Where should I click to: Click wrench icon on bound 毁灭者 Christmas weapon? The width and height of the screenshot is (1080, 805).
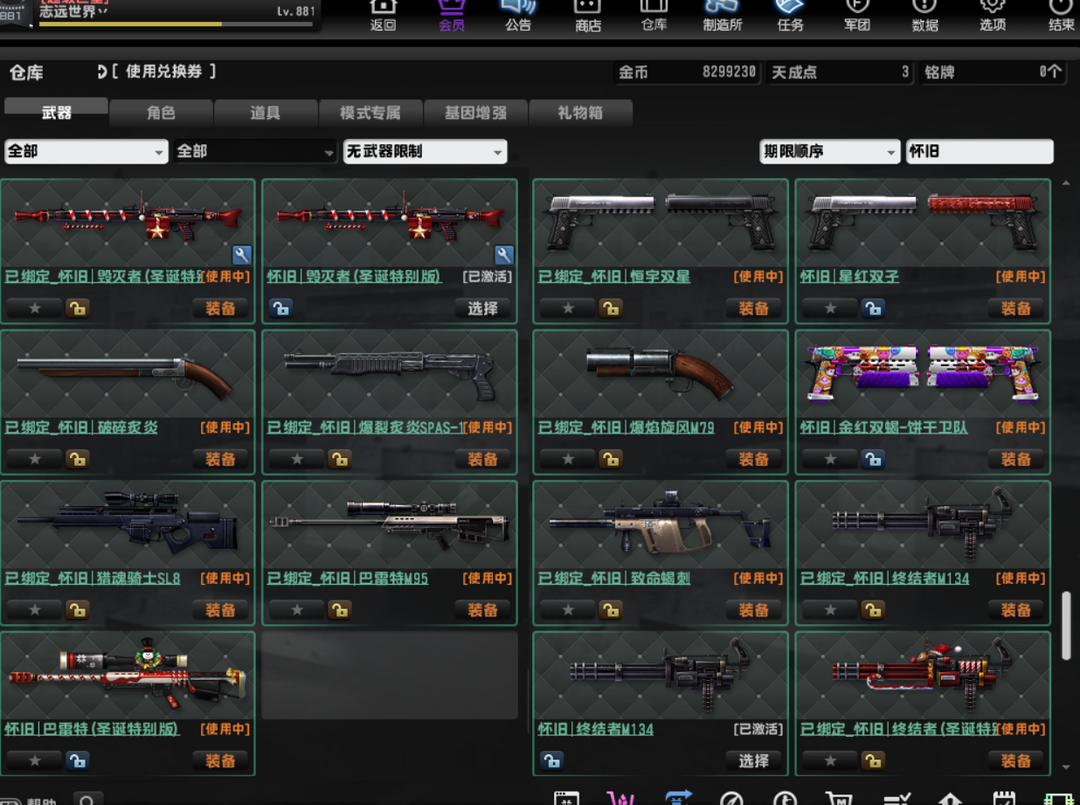click(241, 255)
